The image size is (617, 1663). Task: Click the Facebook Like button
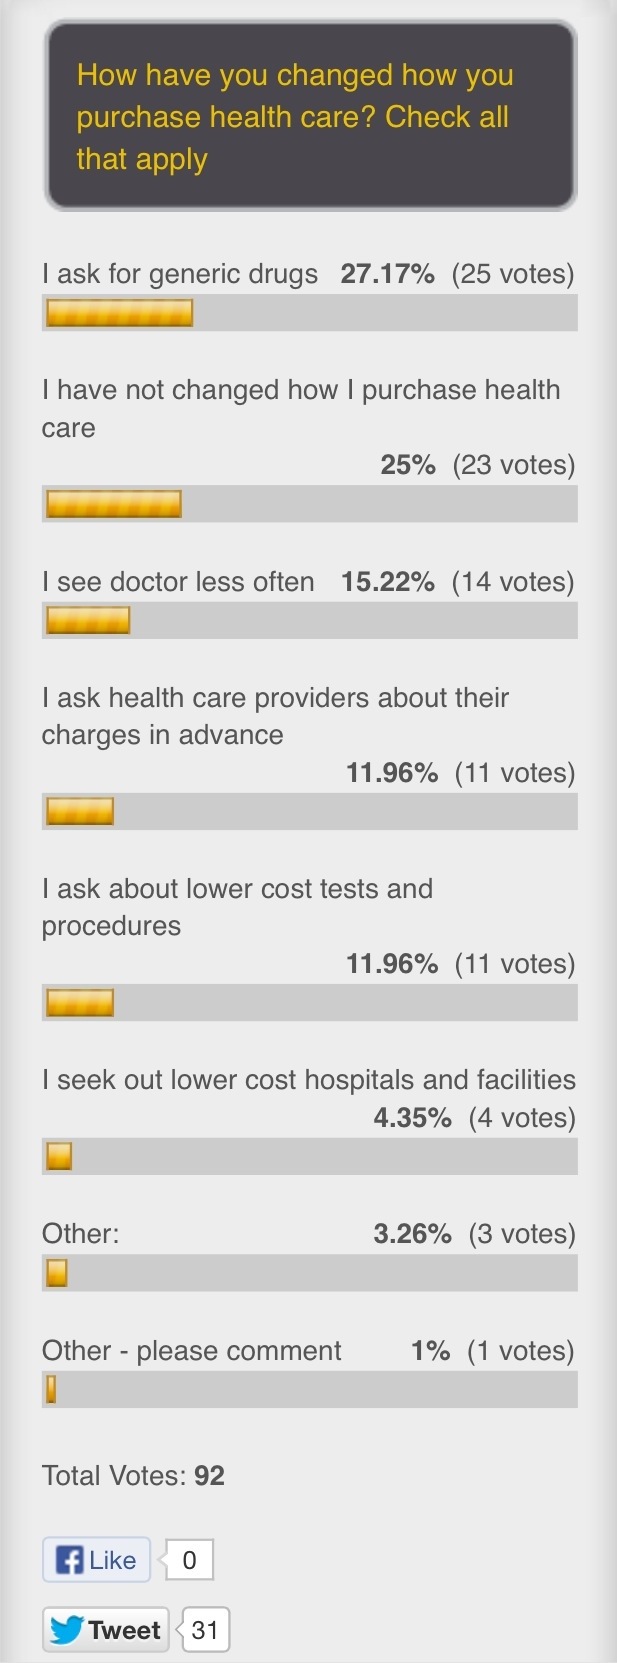tap(97, 1559)
